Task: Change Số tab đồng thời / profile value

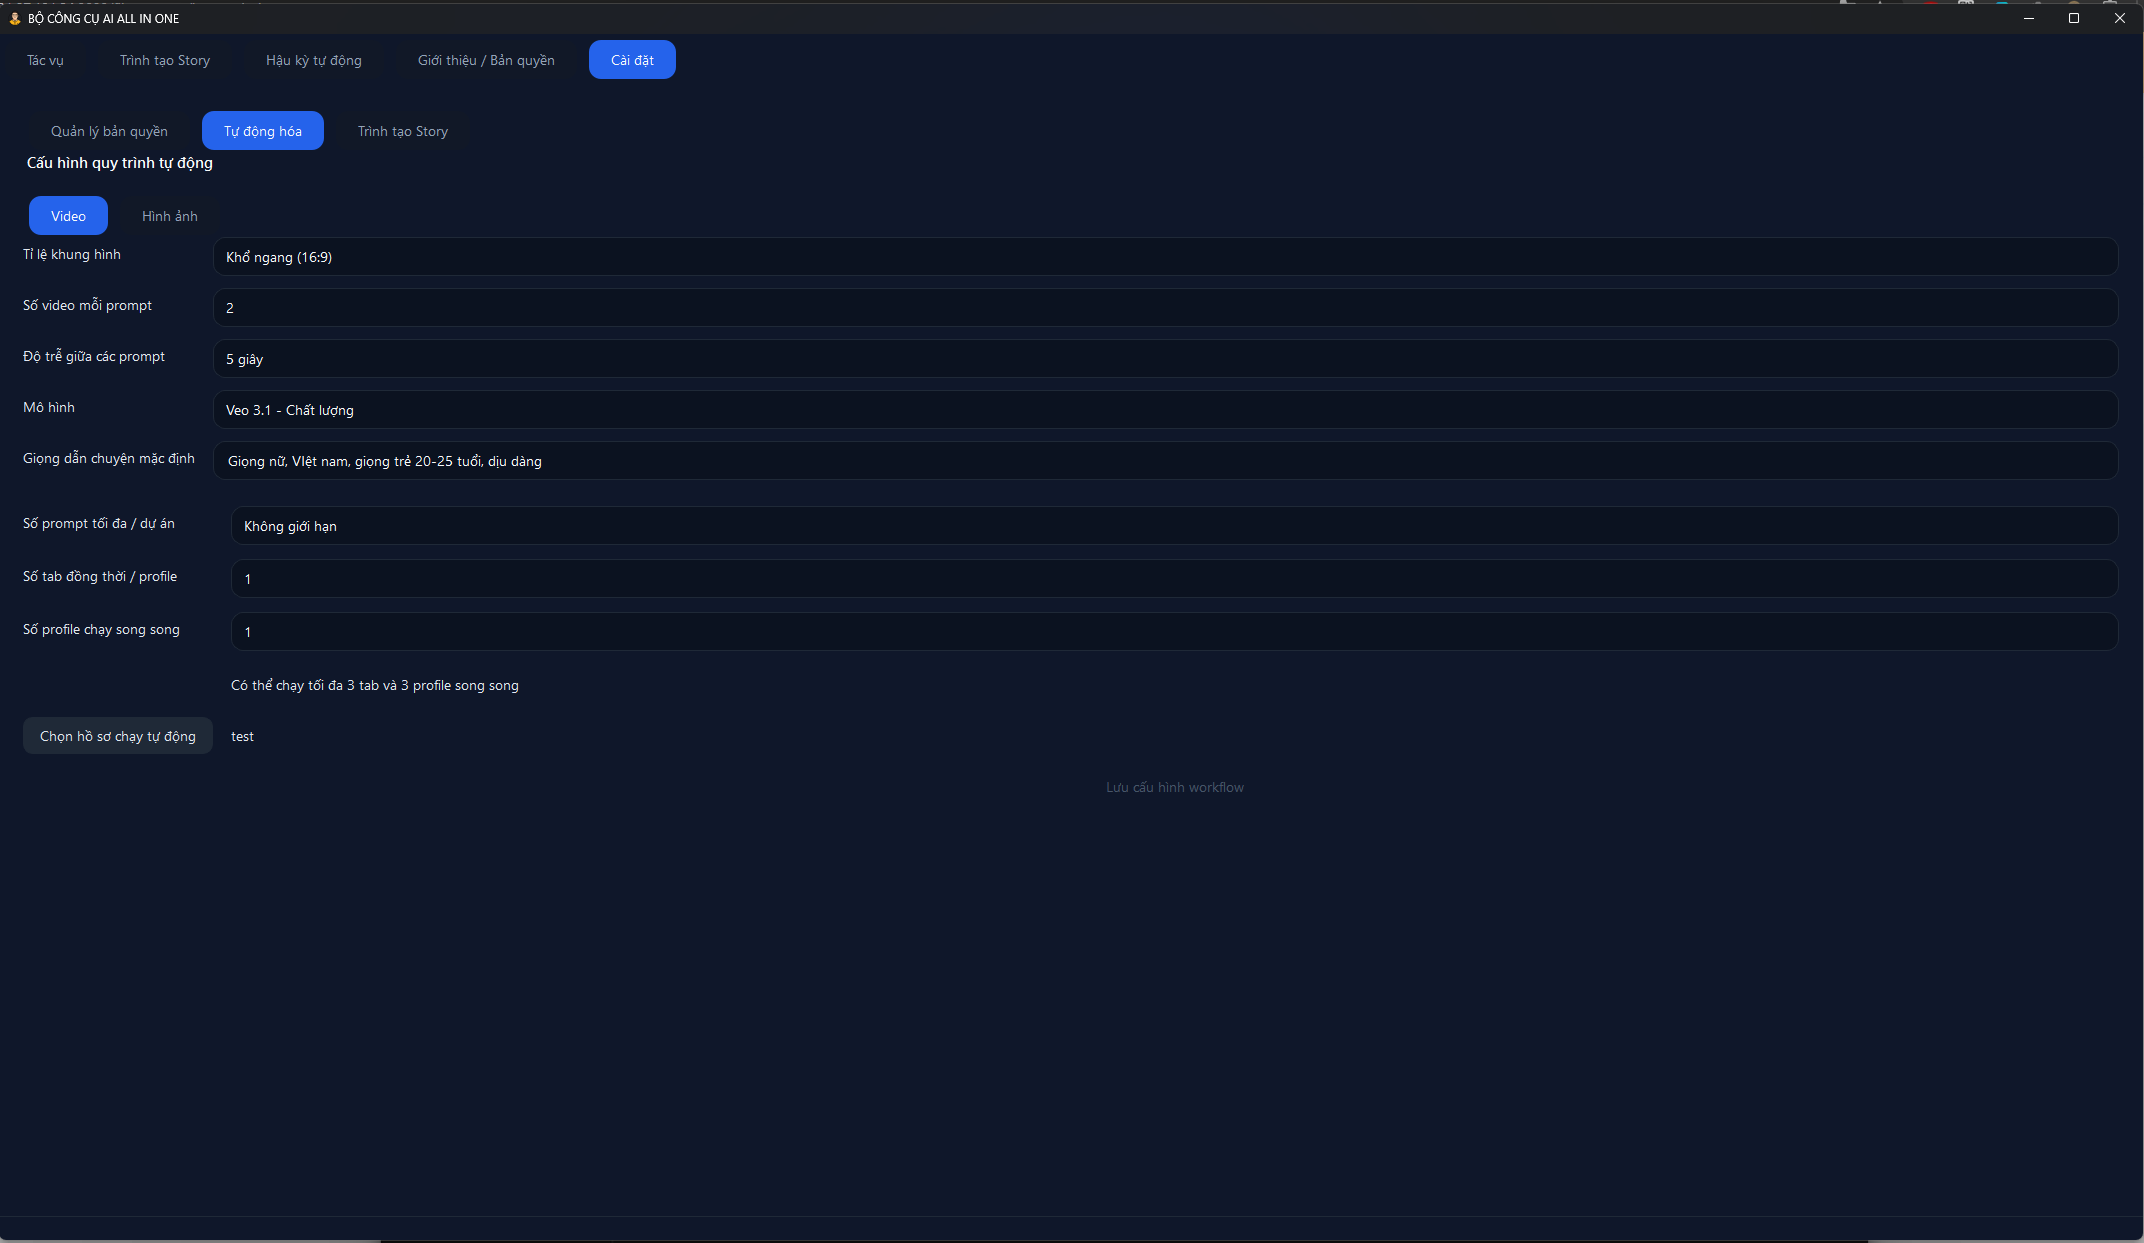Action: 1174,579
